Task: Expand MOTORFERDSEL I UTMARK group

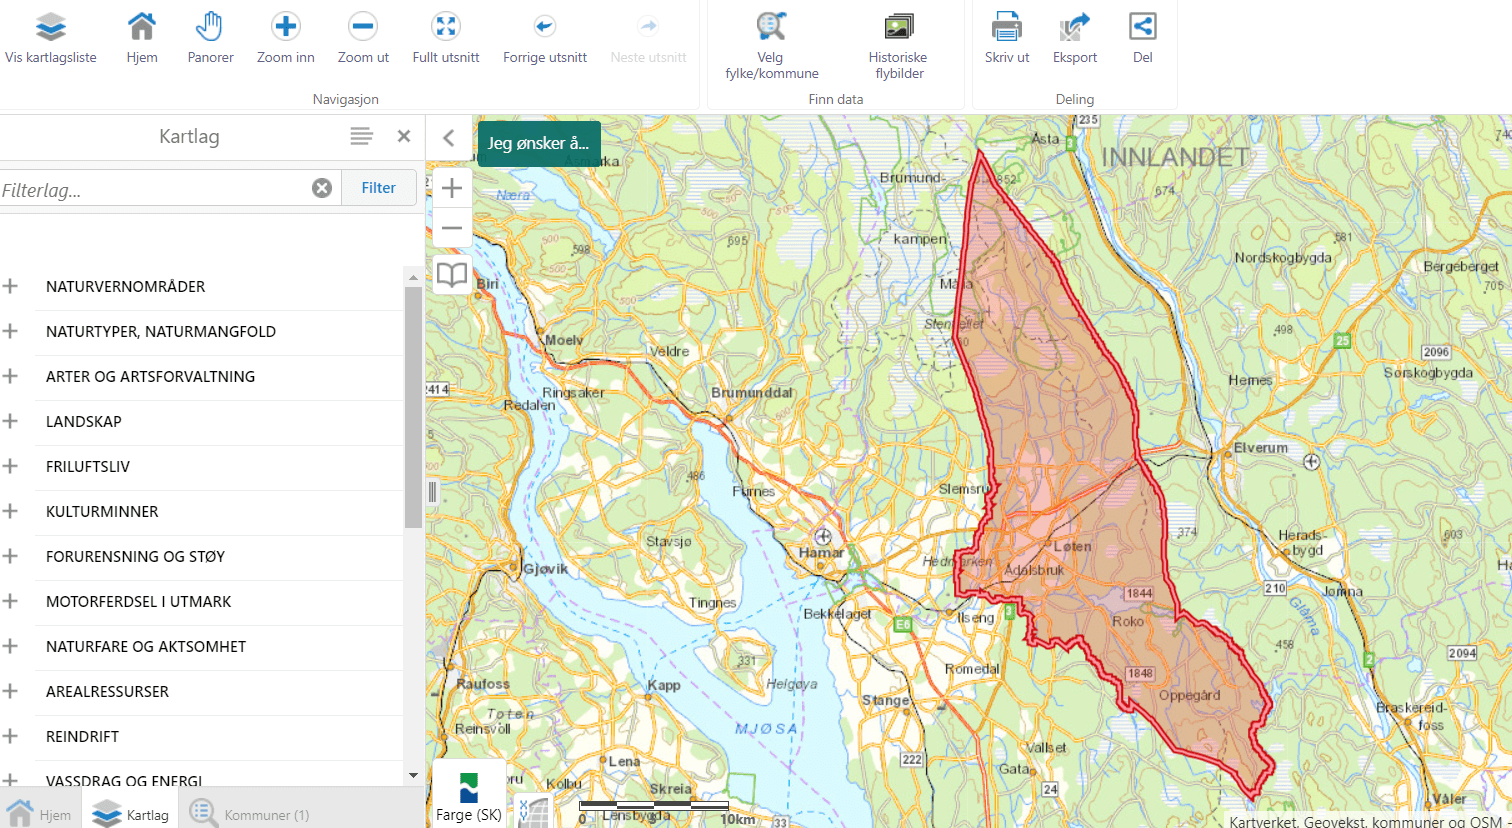Action: coord(11,601)
